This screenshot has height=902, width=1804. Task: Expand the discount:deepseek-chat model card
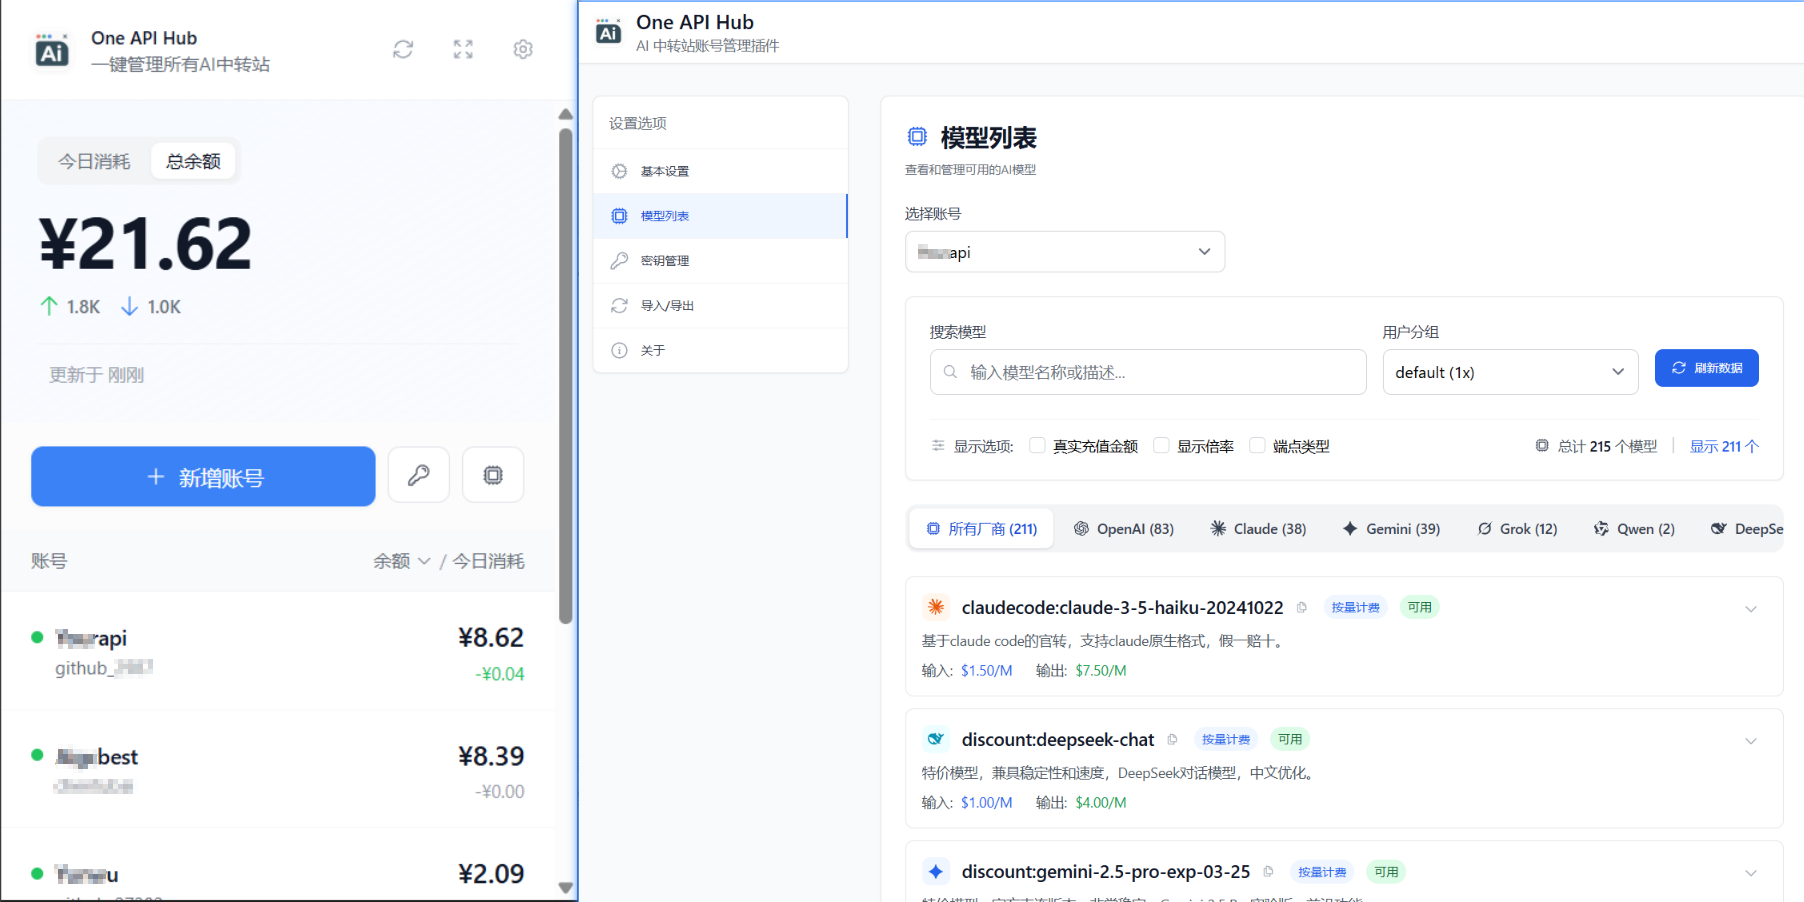[1751, 741]
